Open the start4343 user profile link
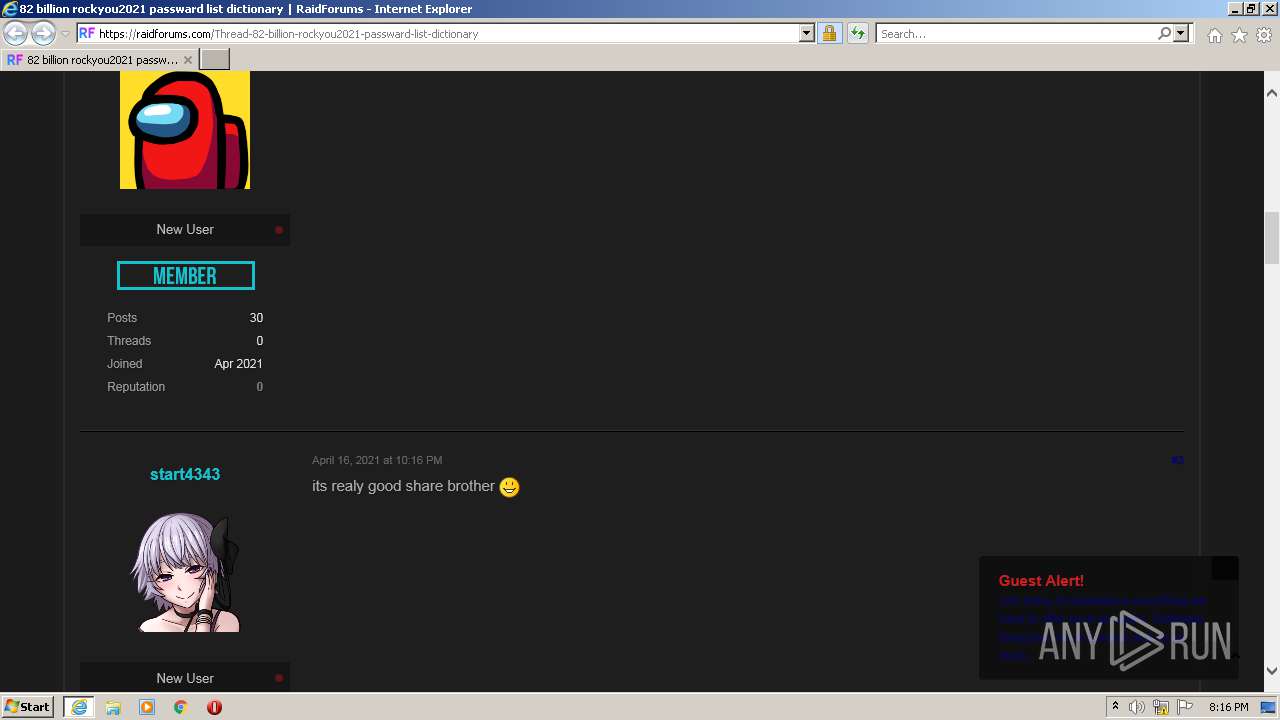 coord(185,474)
